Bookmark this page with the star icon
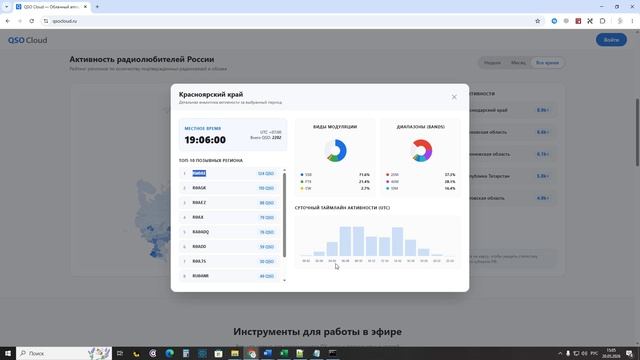 (x=538, y=21)
